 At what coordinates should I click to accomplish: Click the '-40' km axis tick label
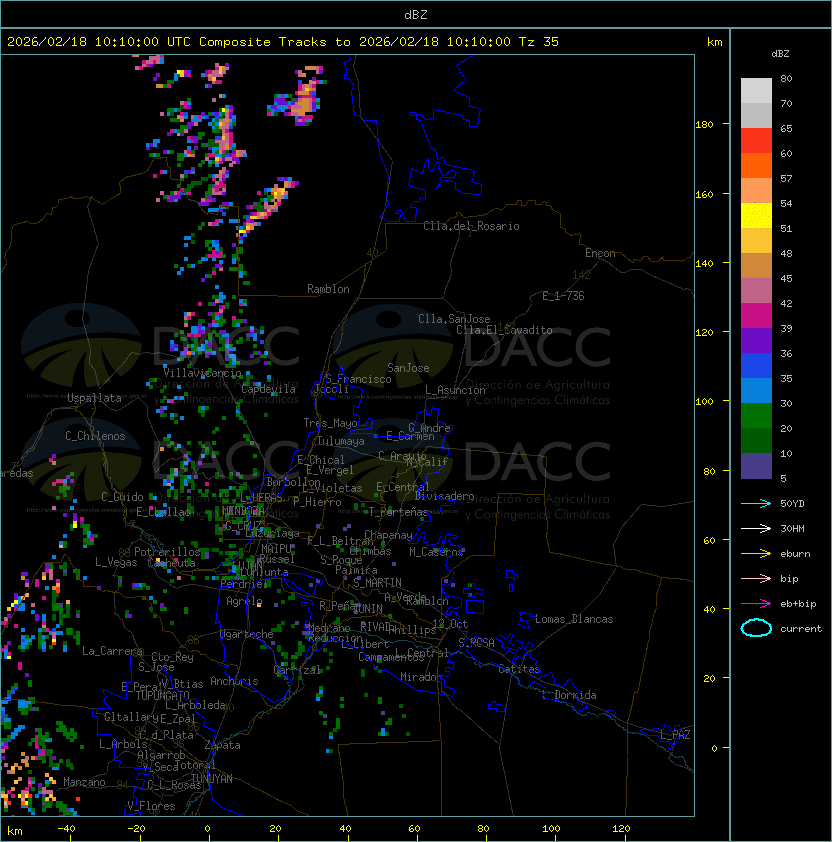pyautogui.click(x=66, y=829)
